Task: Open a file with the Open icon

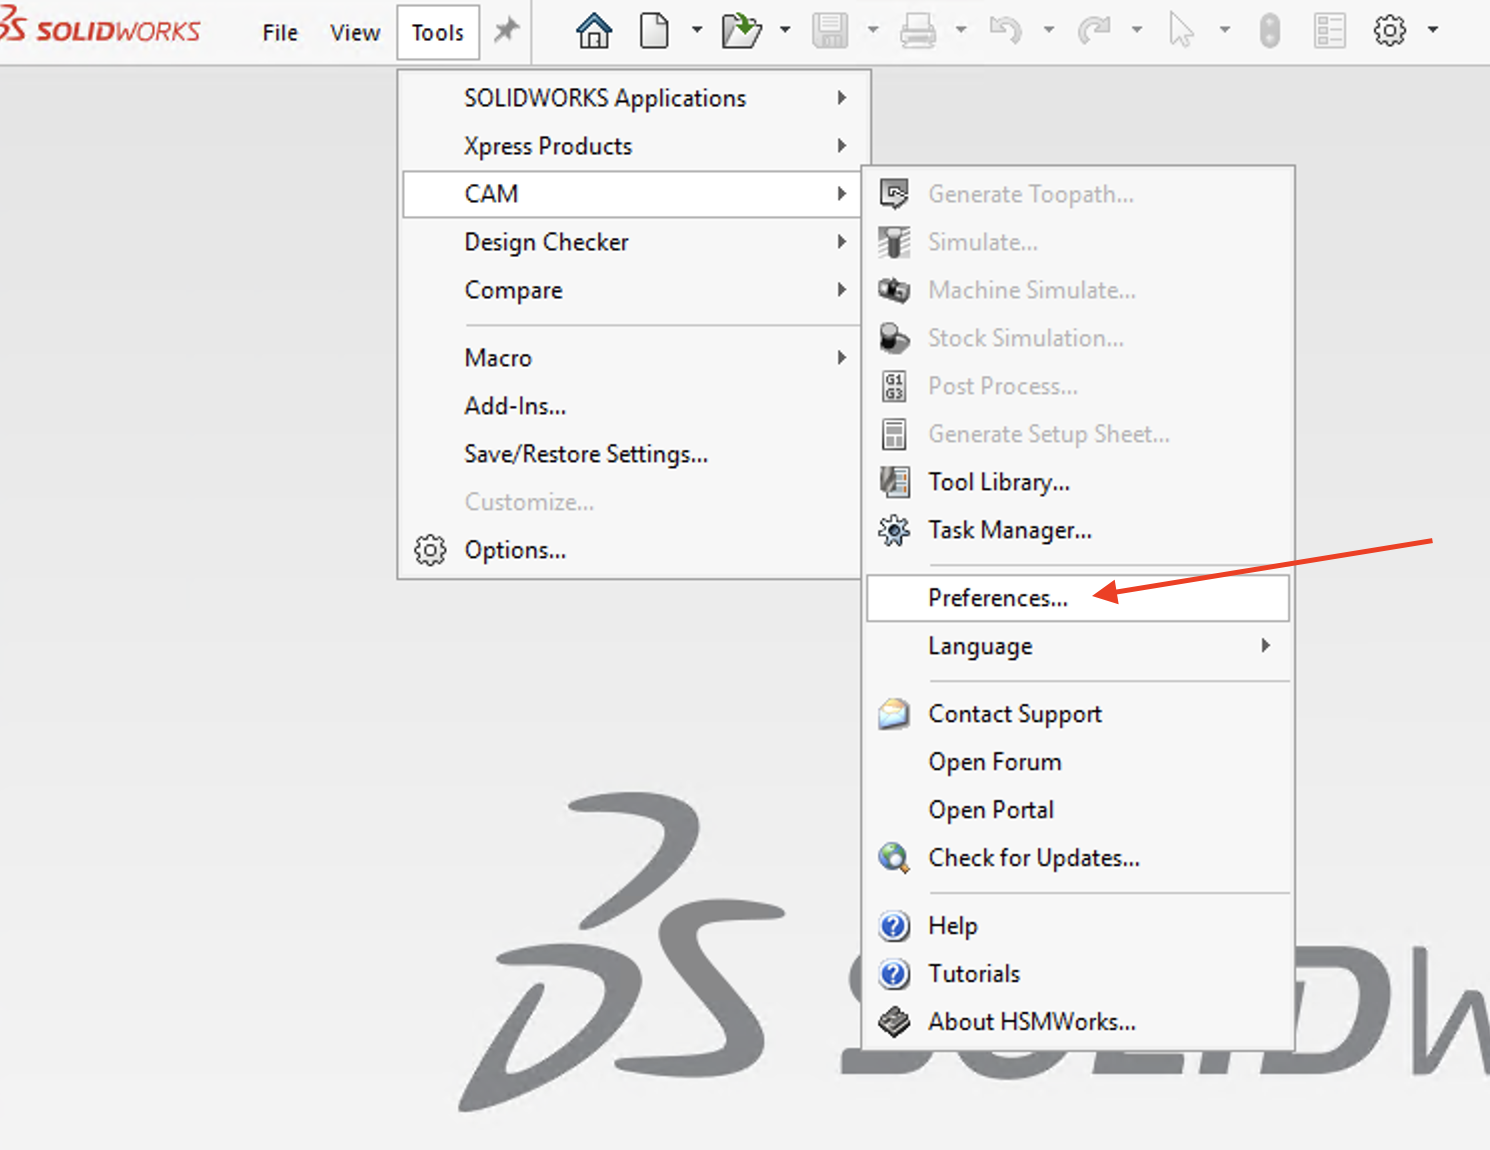Action: 741,31
